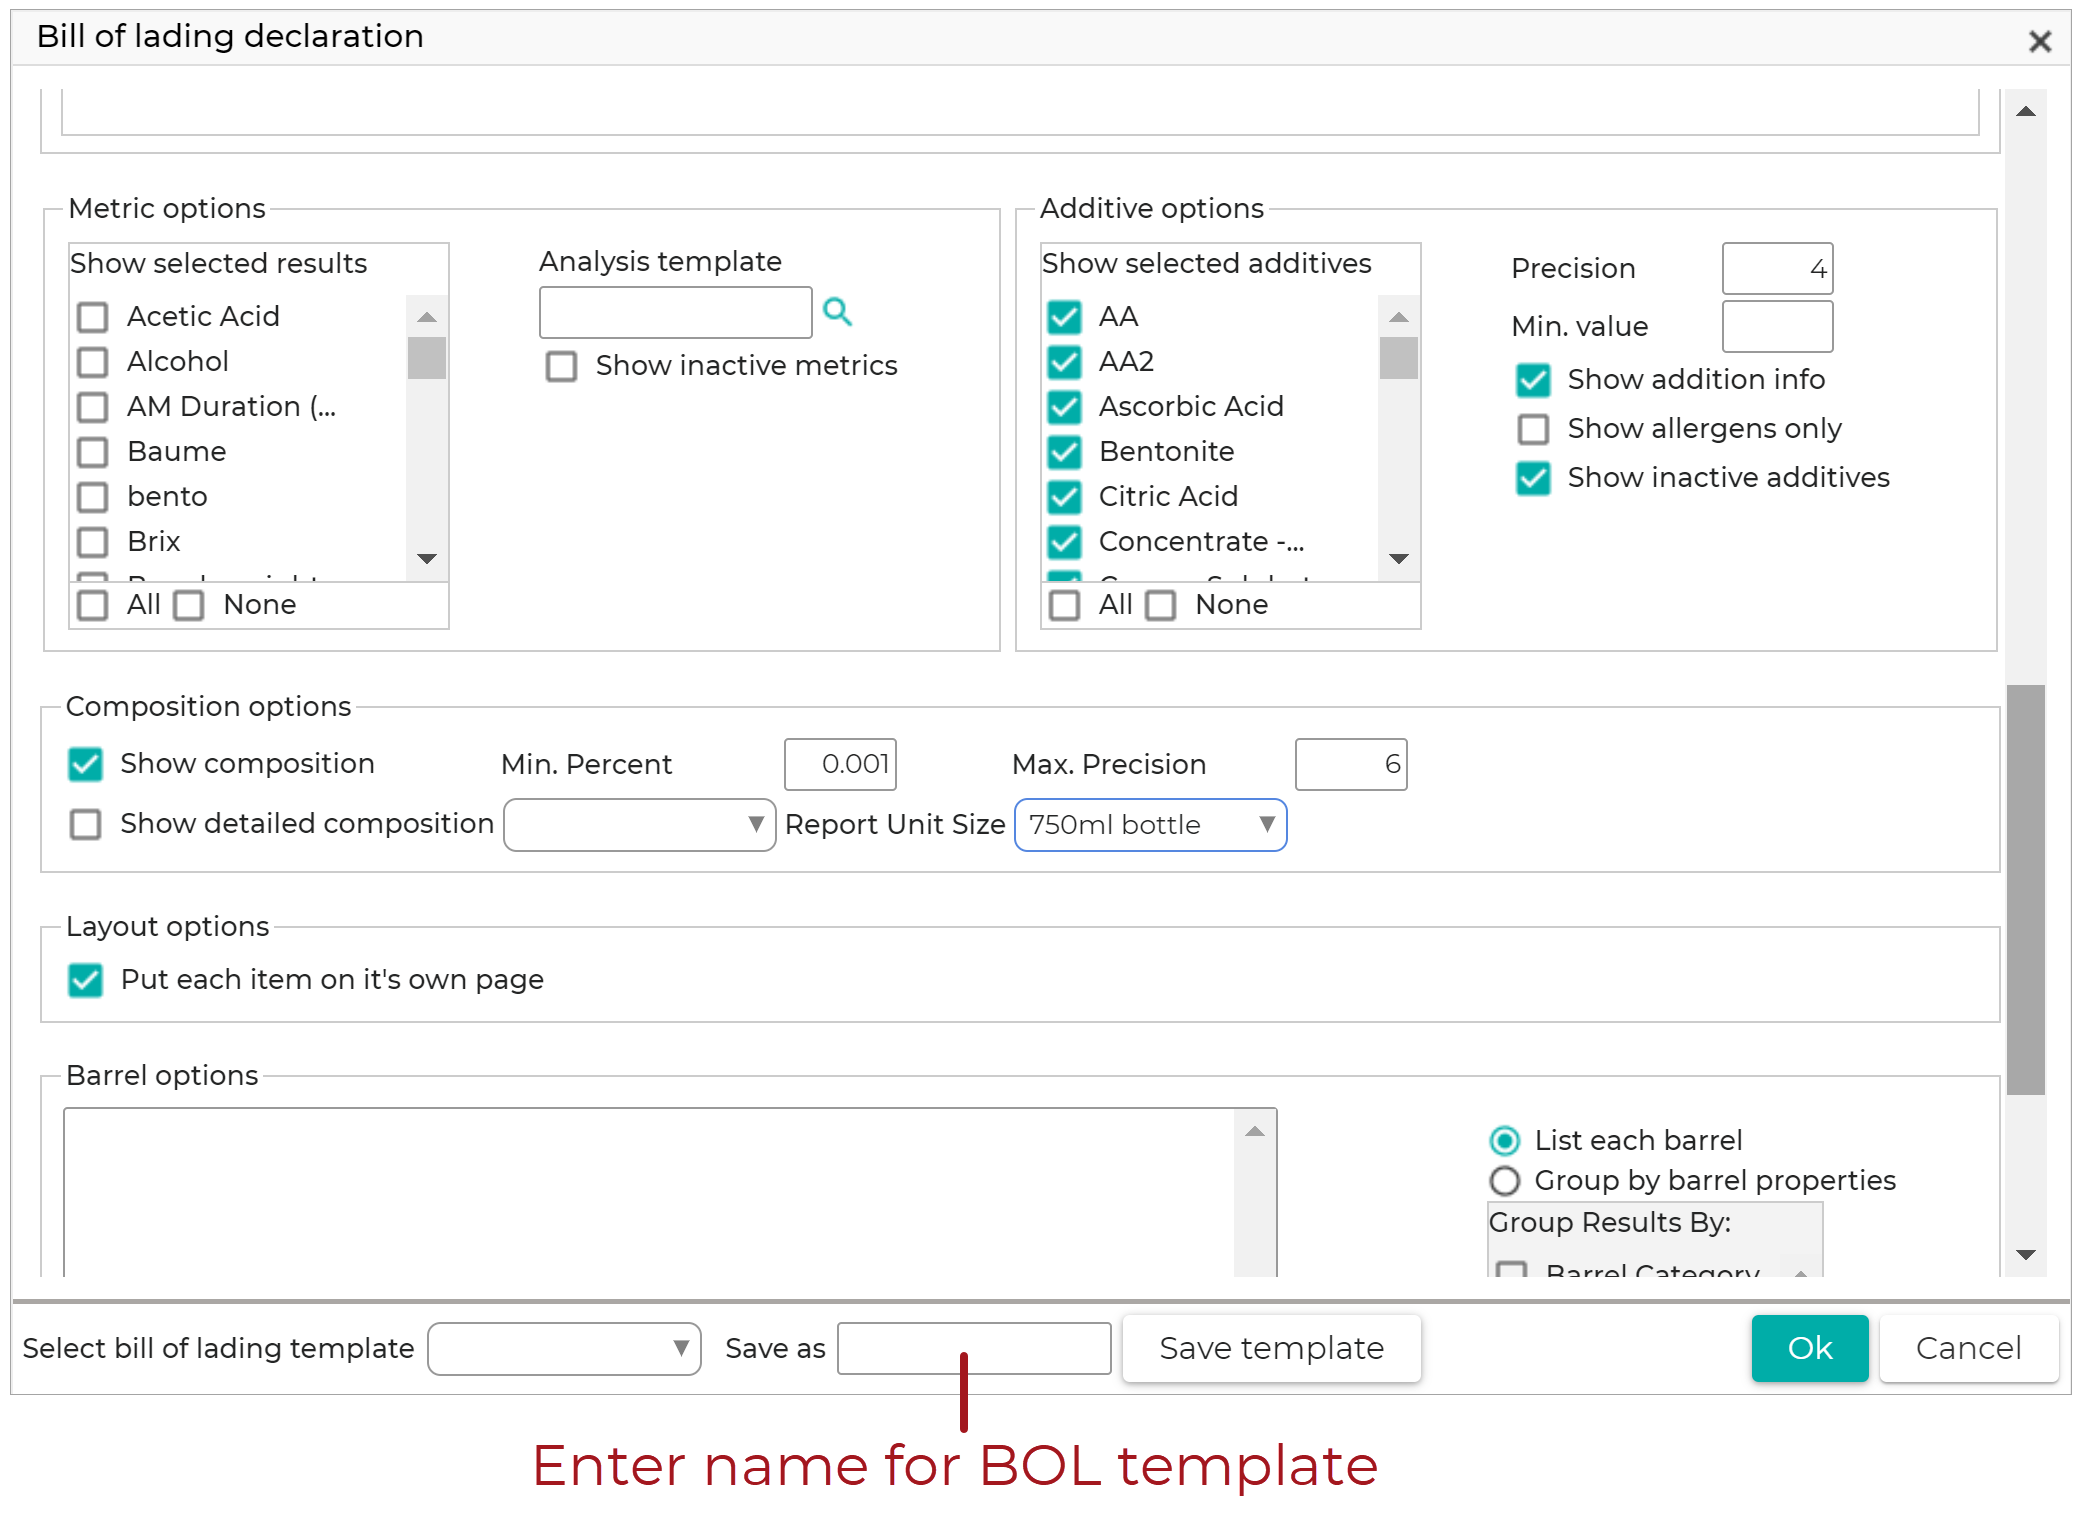Image resolution: width=2085 pixels, height=1529 pixels.
Task: Click the dialog's main scroll up arrow
Action: coord(2026,111)
